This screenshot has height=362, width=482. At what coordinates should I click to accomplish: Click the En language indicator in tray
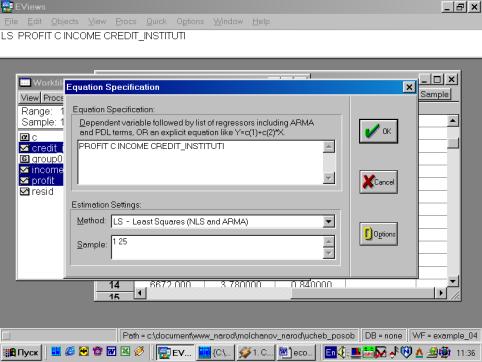pos(330,353)
